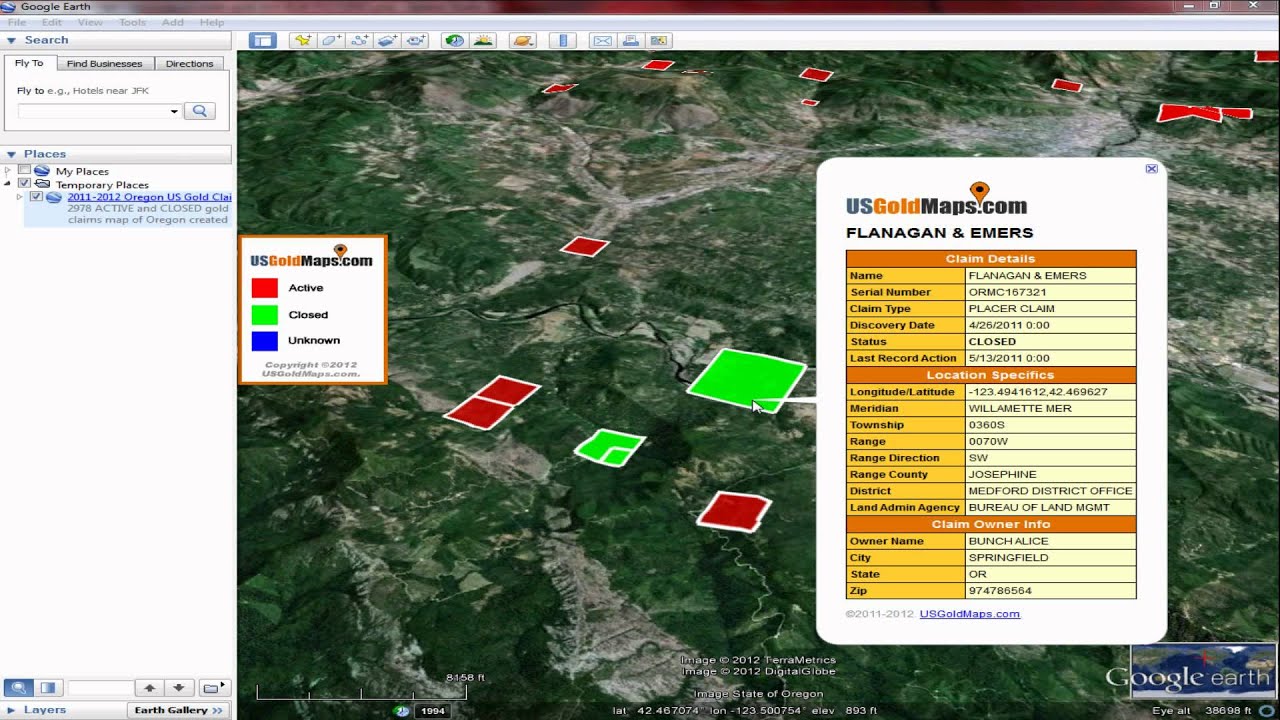The height and width of the screenshot is (720, 1280).
Task: Follow the USGoldMaps.com link in balloon footer
Action: tap(969, 613)
